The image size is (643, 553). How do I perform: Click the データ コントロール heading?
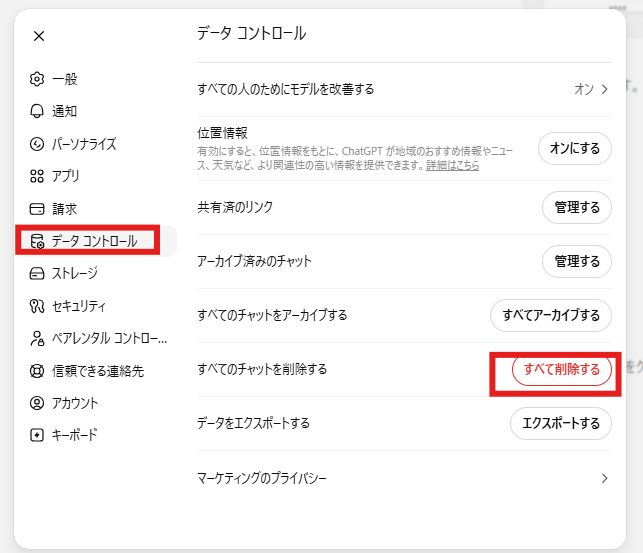coord(251,33)
